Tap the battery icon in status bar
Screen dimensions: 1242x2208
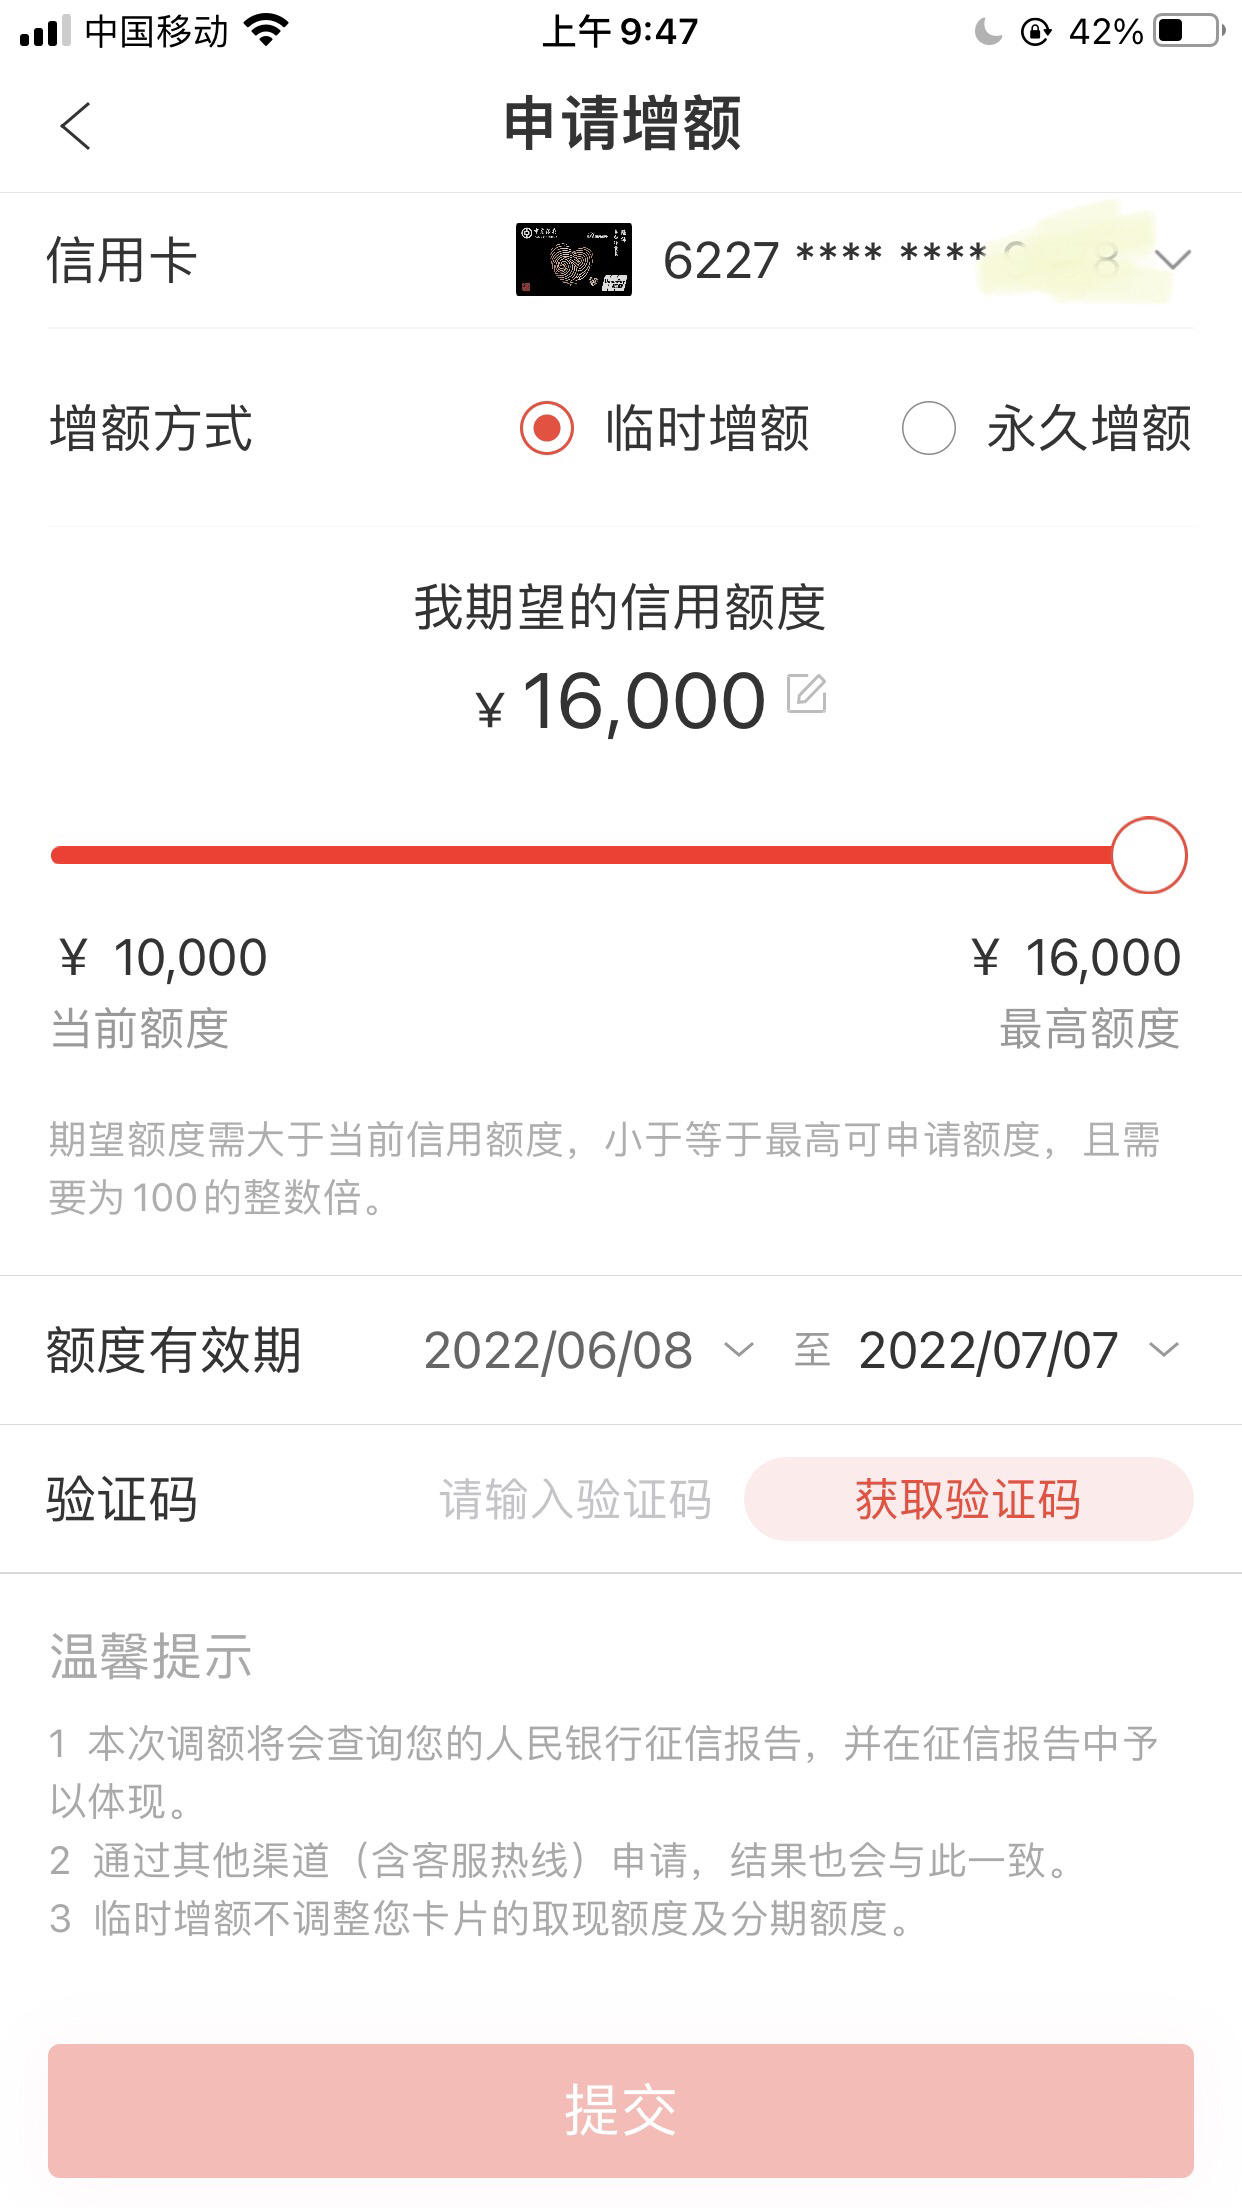pos(1190,31)
